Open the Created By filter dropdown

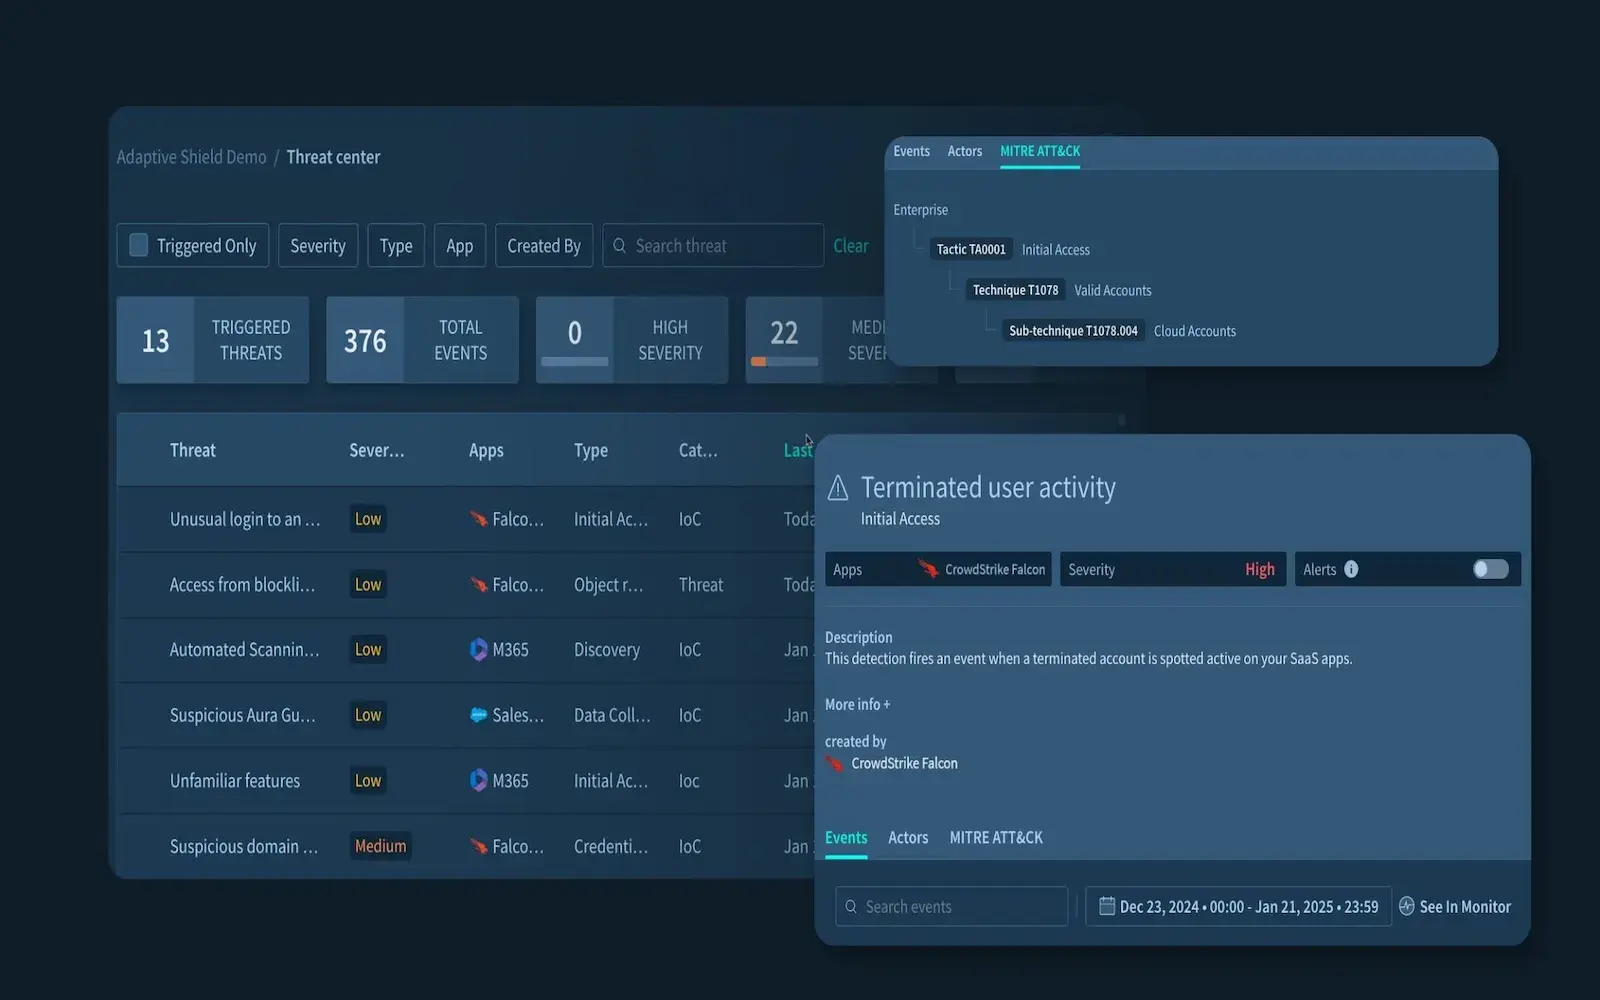(543, 246)
